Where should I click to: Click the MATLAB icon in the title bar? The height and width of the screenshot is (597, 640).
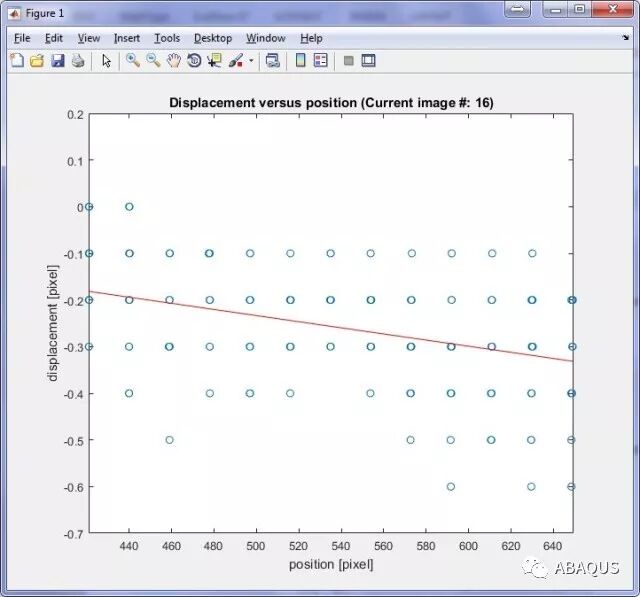click(x=15, y=13)
